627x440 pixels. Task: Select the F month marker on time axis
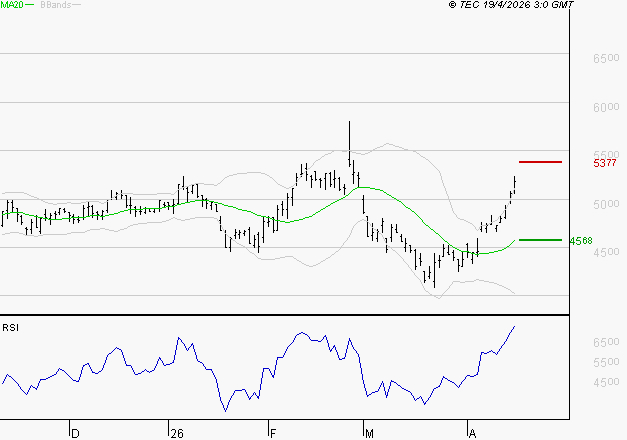273,433
